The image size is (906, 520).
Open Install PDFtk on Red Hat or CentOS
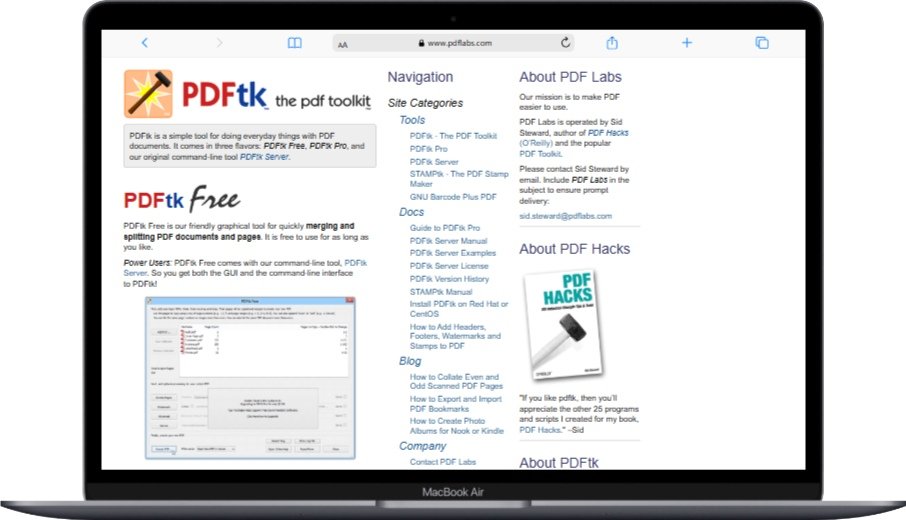click(x=459, y=309)
